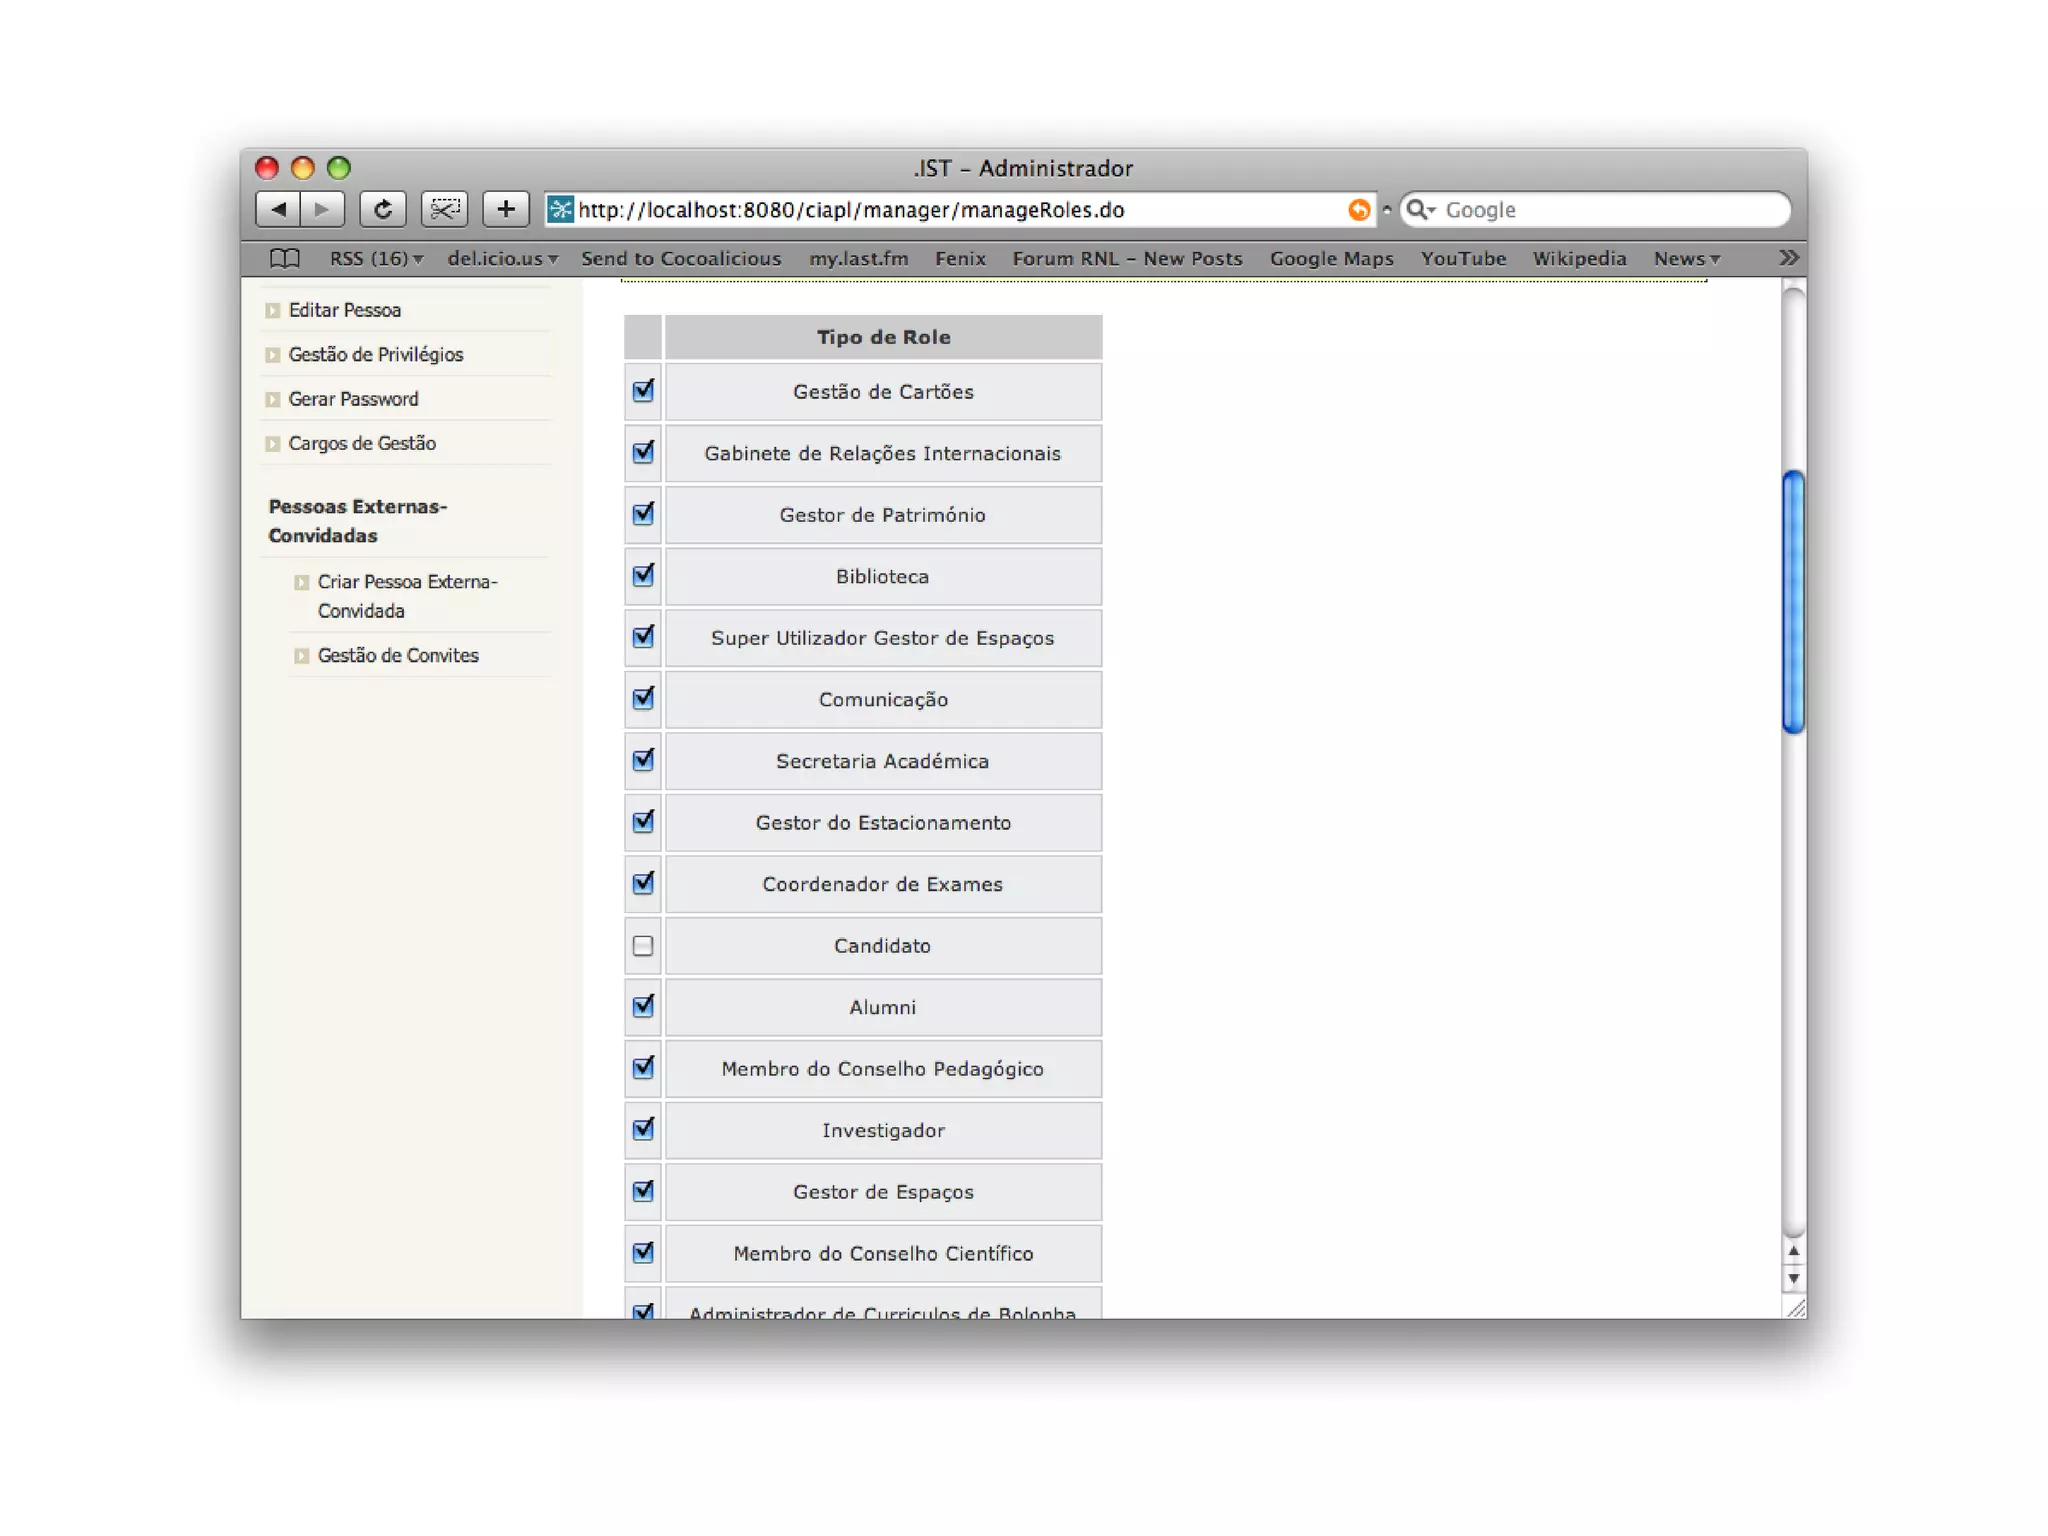This screenshot has width=2048, height=1536.
Task: Click the orange RSS snapback icon
Action: [1358, 210]
